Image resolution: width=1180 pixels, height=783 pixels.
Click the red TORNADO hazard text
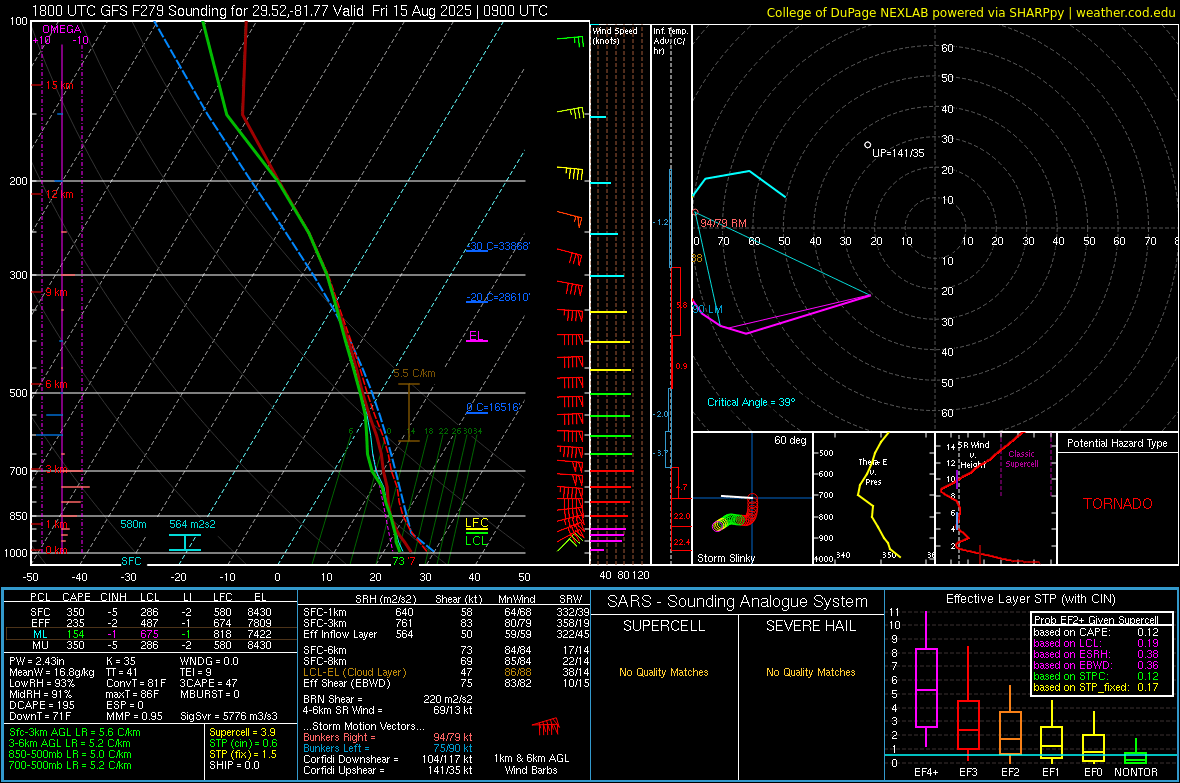tap(1118, 504)
